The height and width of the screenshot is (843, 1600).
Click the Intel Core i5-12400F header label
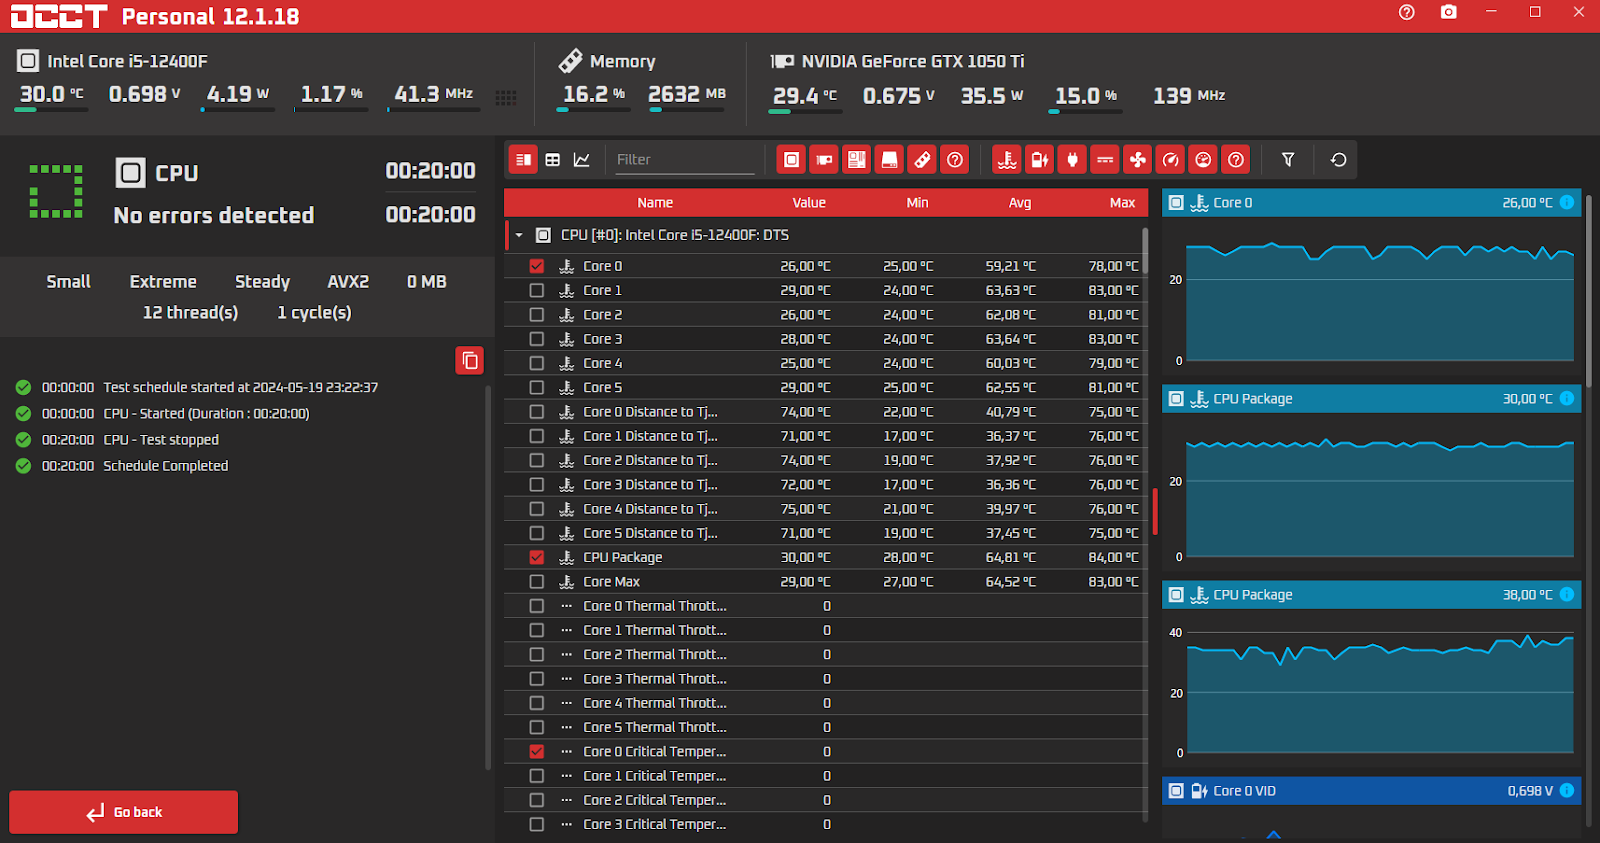[127, 61]
